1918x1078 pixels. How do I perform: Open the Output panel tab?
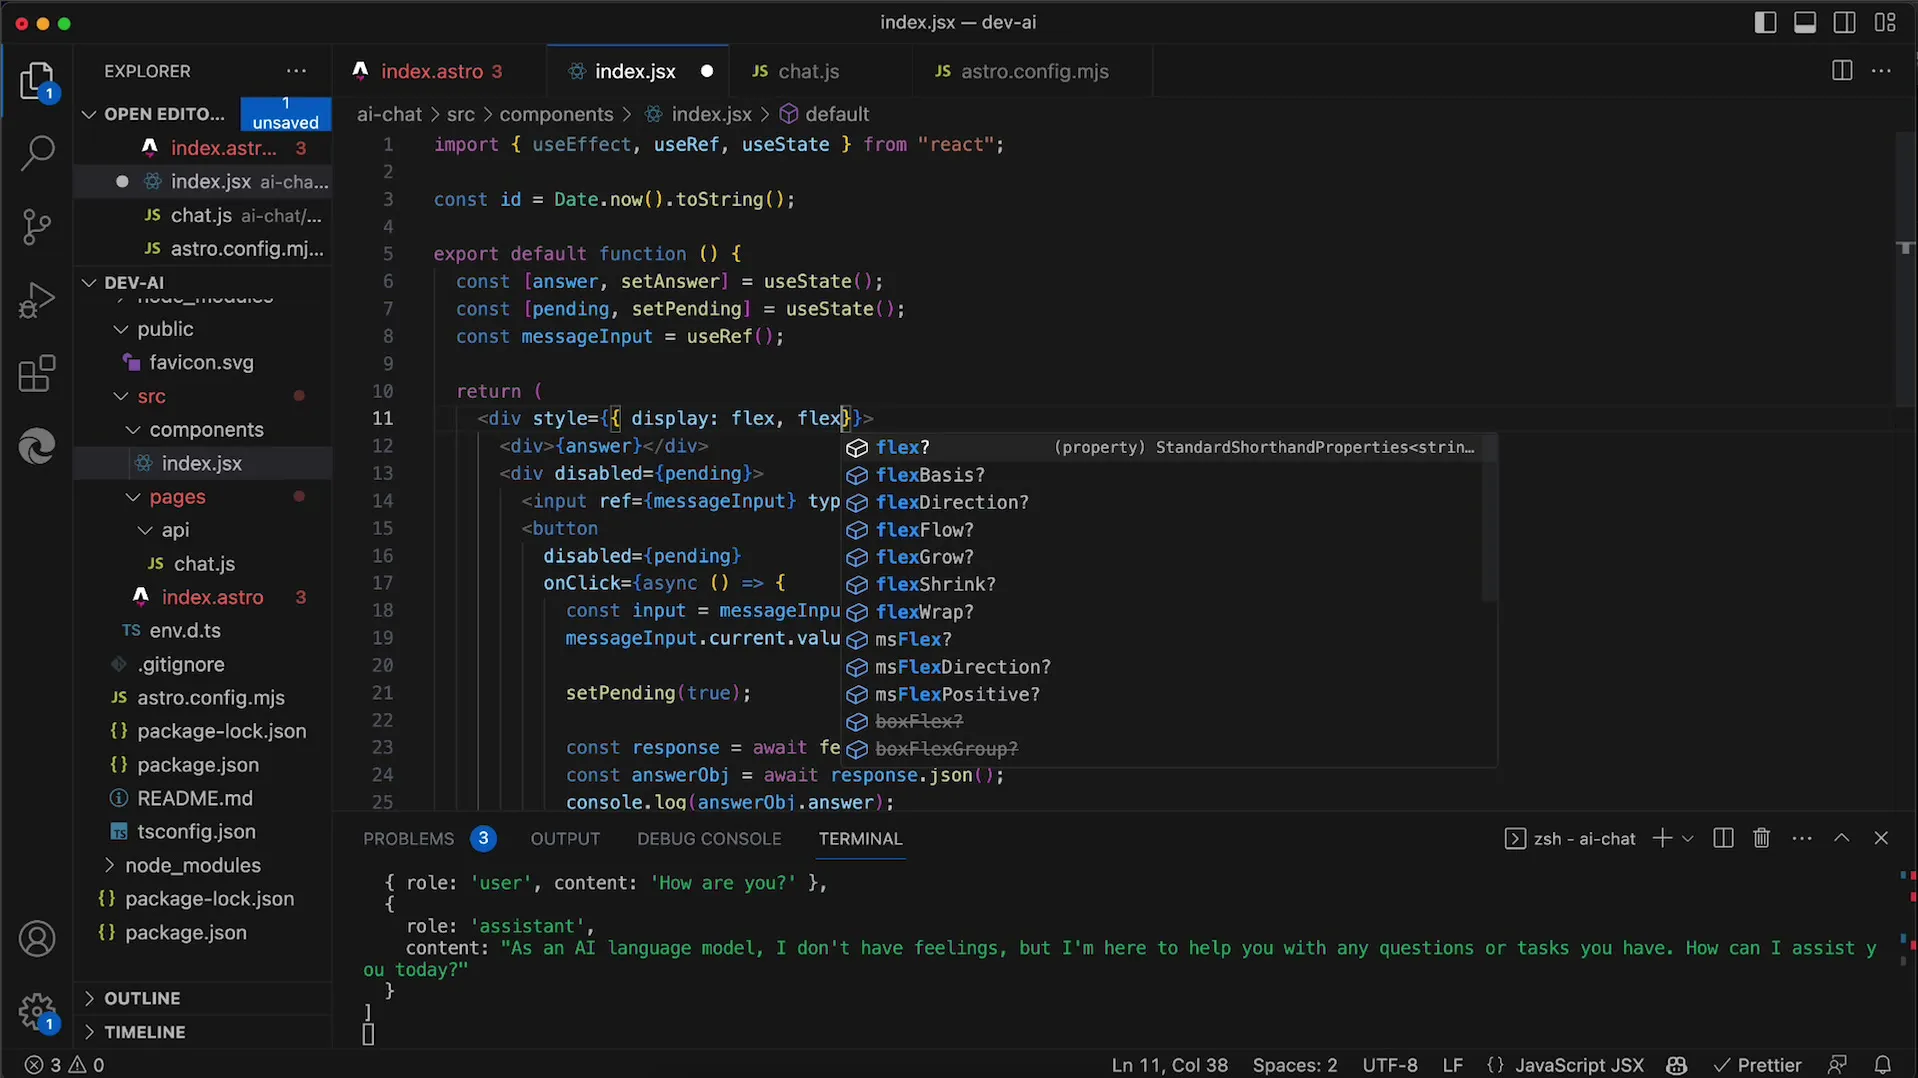click(x=565, y=838)
